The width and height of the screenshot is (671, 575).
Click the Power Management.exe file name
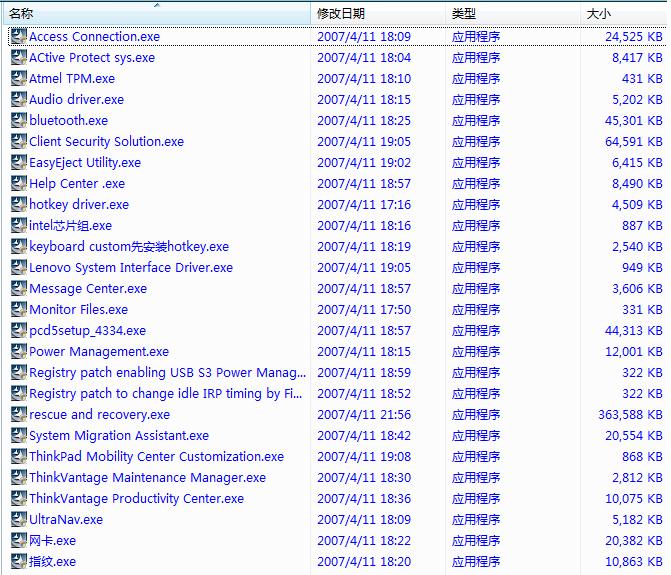[x=99, y=352]
